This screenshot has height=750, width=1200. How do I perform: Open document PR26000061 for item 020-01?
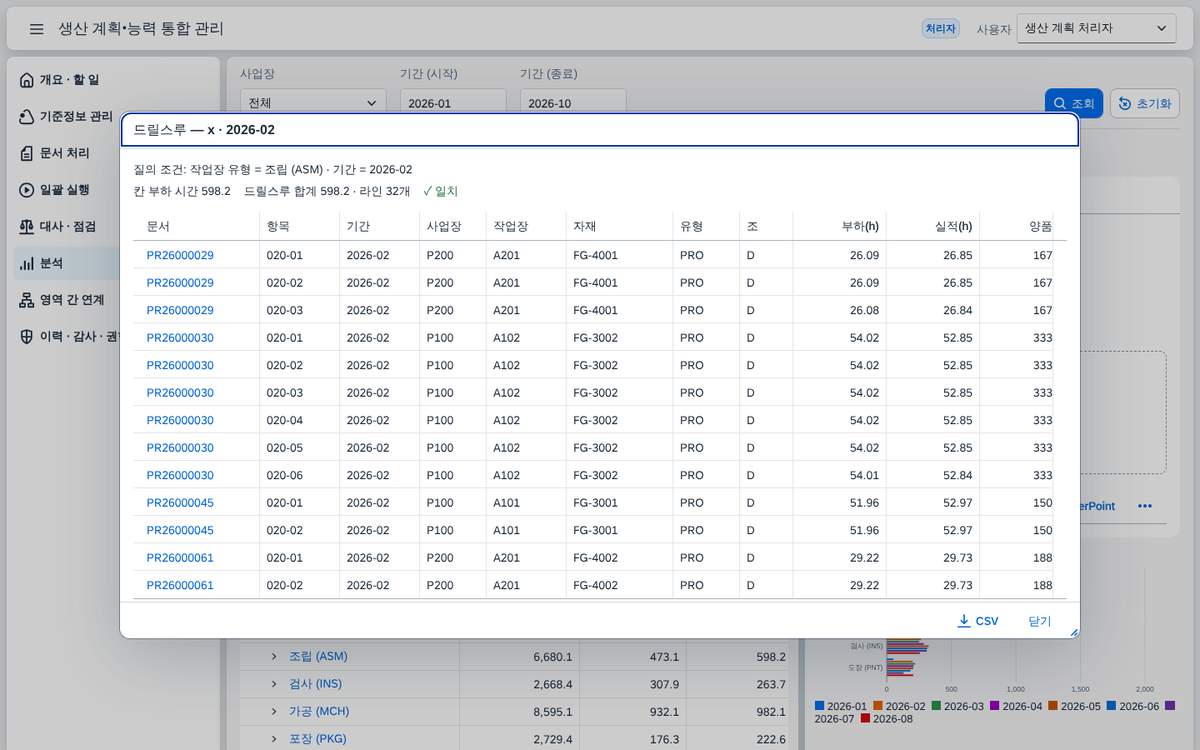pyautogui.click(x=180, y=558)
